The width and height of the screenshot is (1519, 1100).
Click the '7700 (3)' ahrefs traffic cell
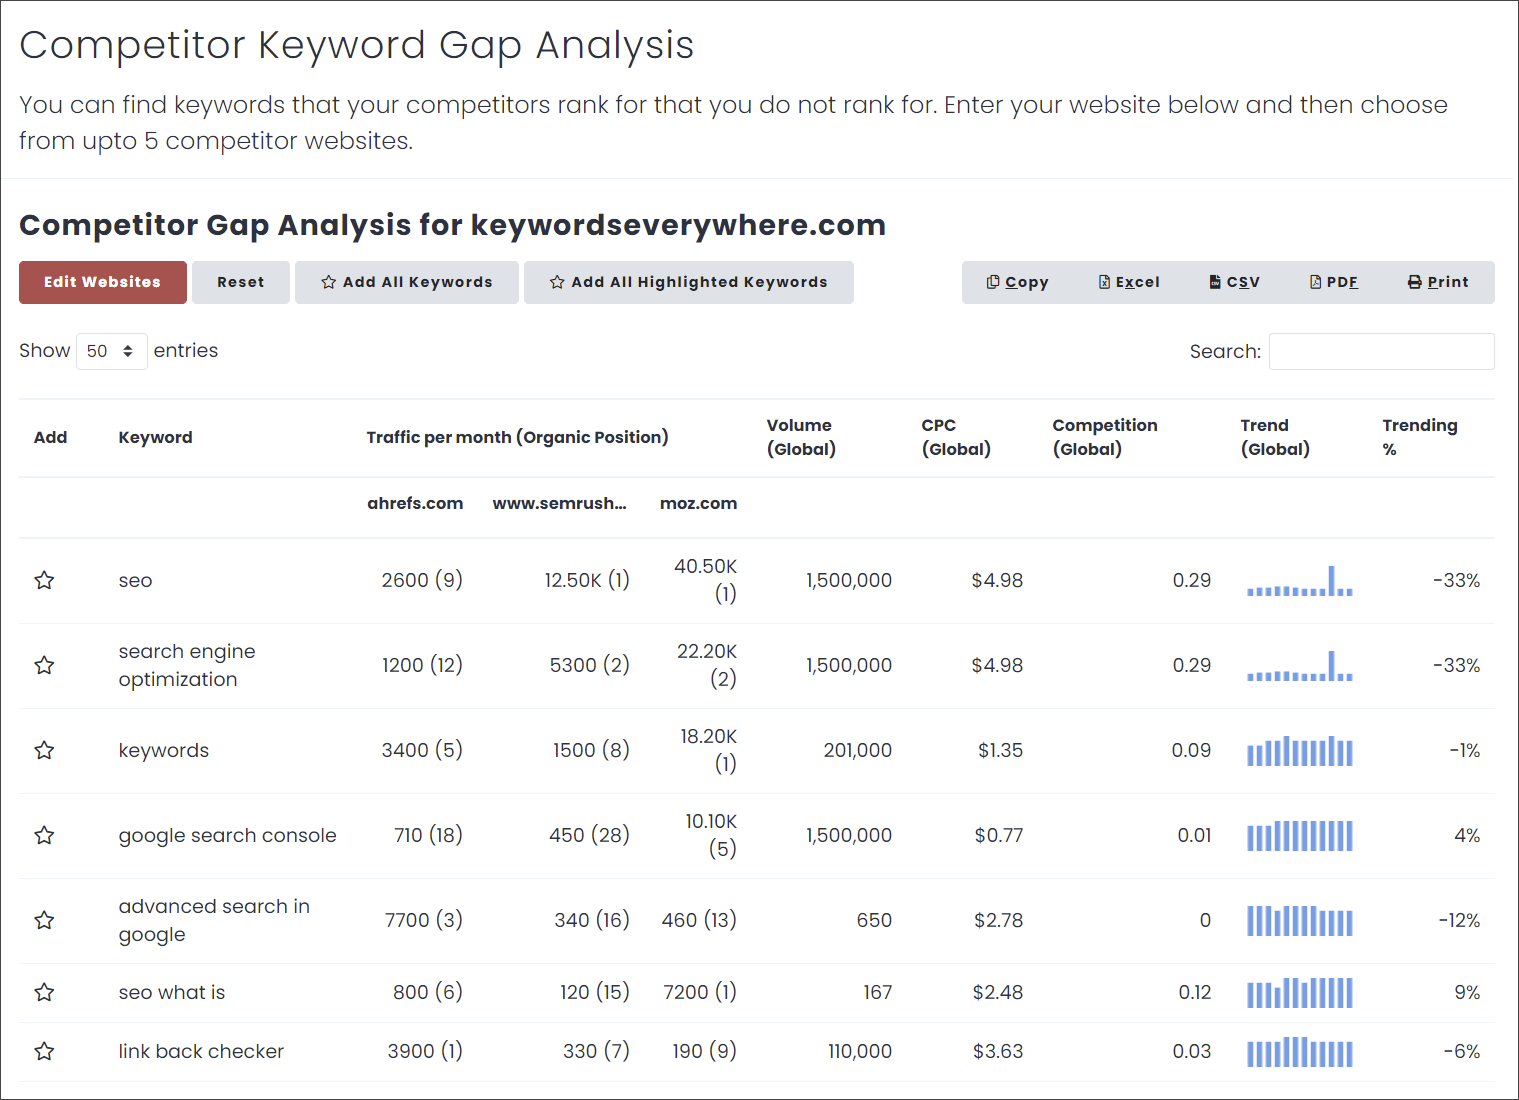tap(424, 920)
